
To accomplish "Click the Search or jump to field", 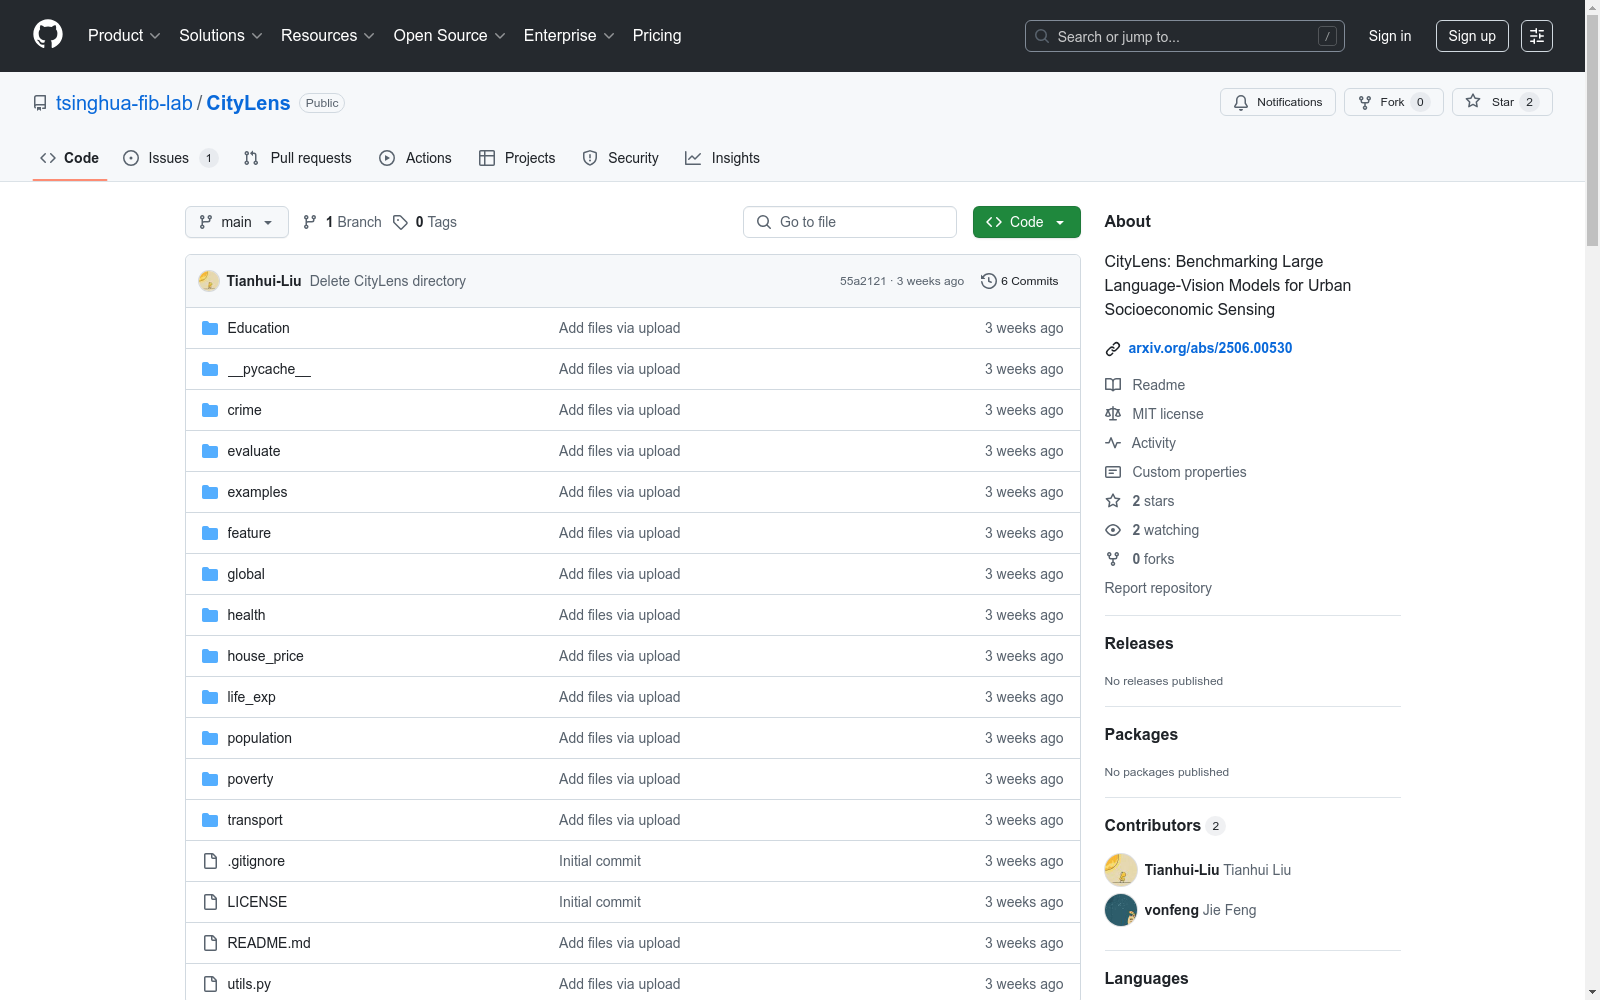I will click(1185, 36).
